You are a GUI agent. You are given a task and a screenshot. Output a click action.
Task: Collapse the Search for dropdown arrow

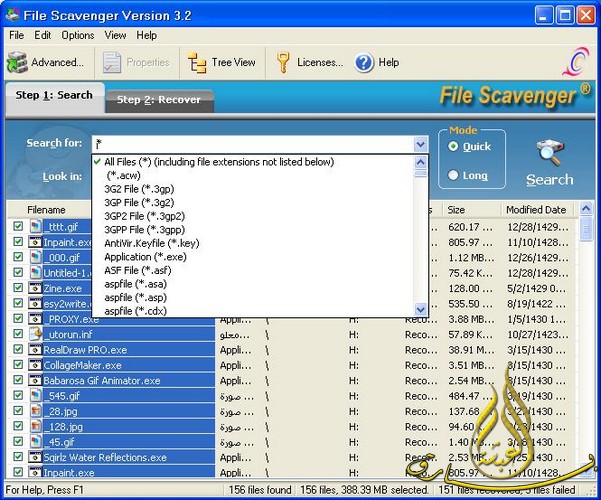[420, 145]
